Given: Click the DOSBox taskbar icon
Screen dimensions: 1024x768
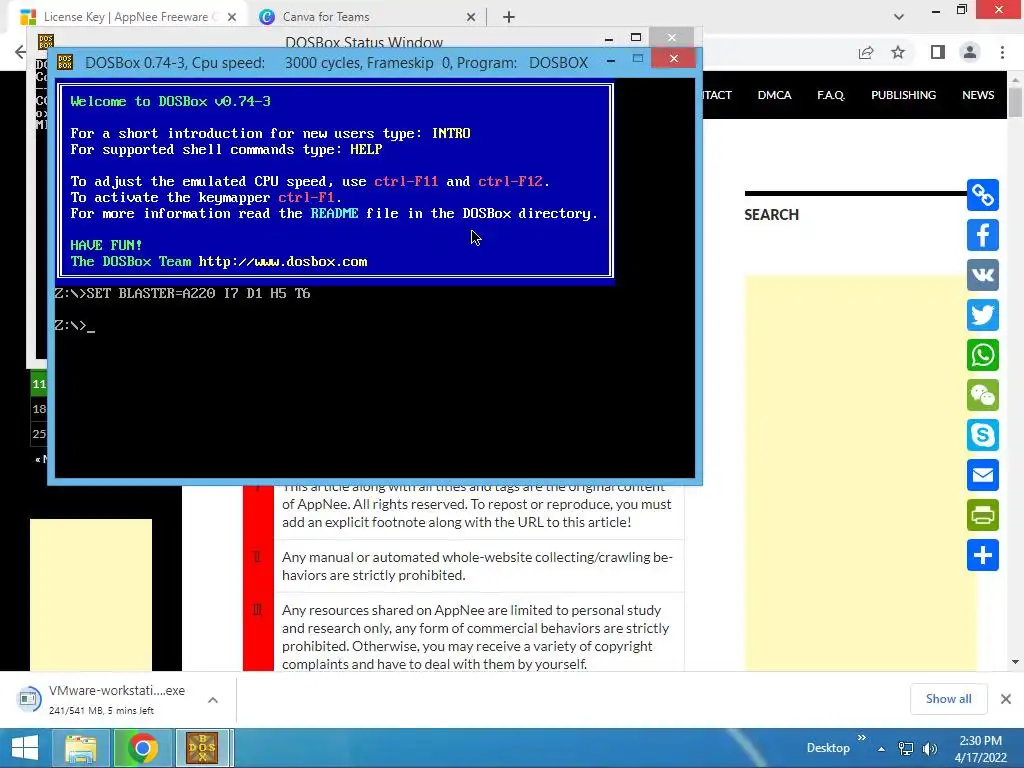Looking at the screenshot, I should point(202,748).
